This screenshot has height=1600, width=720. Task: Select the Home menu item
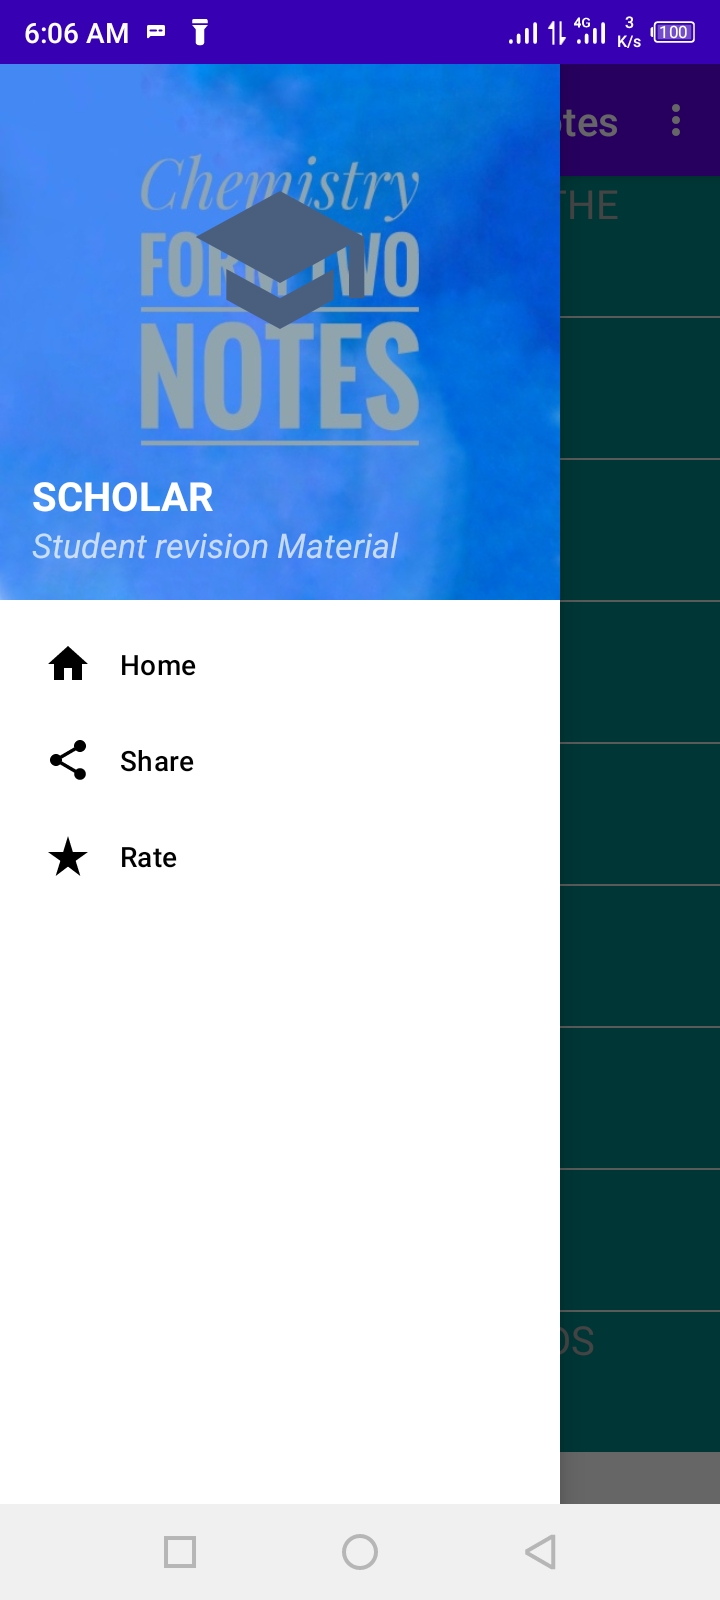(x=280, y=664)
